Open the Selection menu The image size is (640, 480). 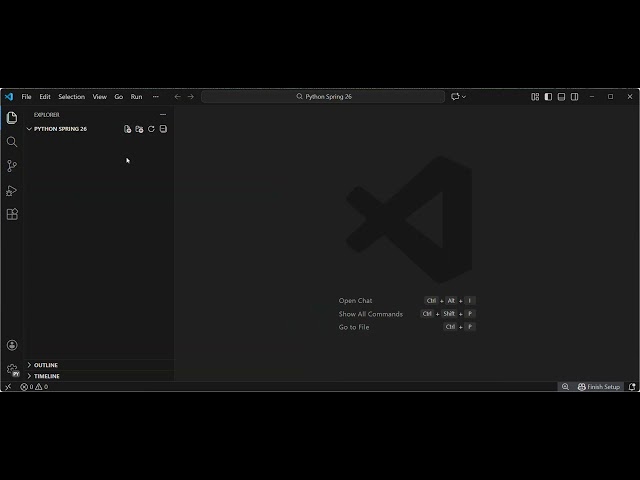pyautogui.click(x=71, y=97)
